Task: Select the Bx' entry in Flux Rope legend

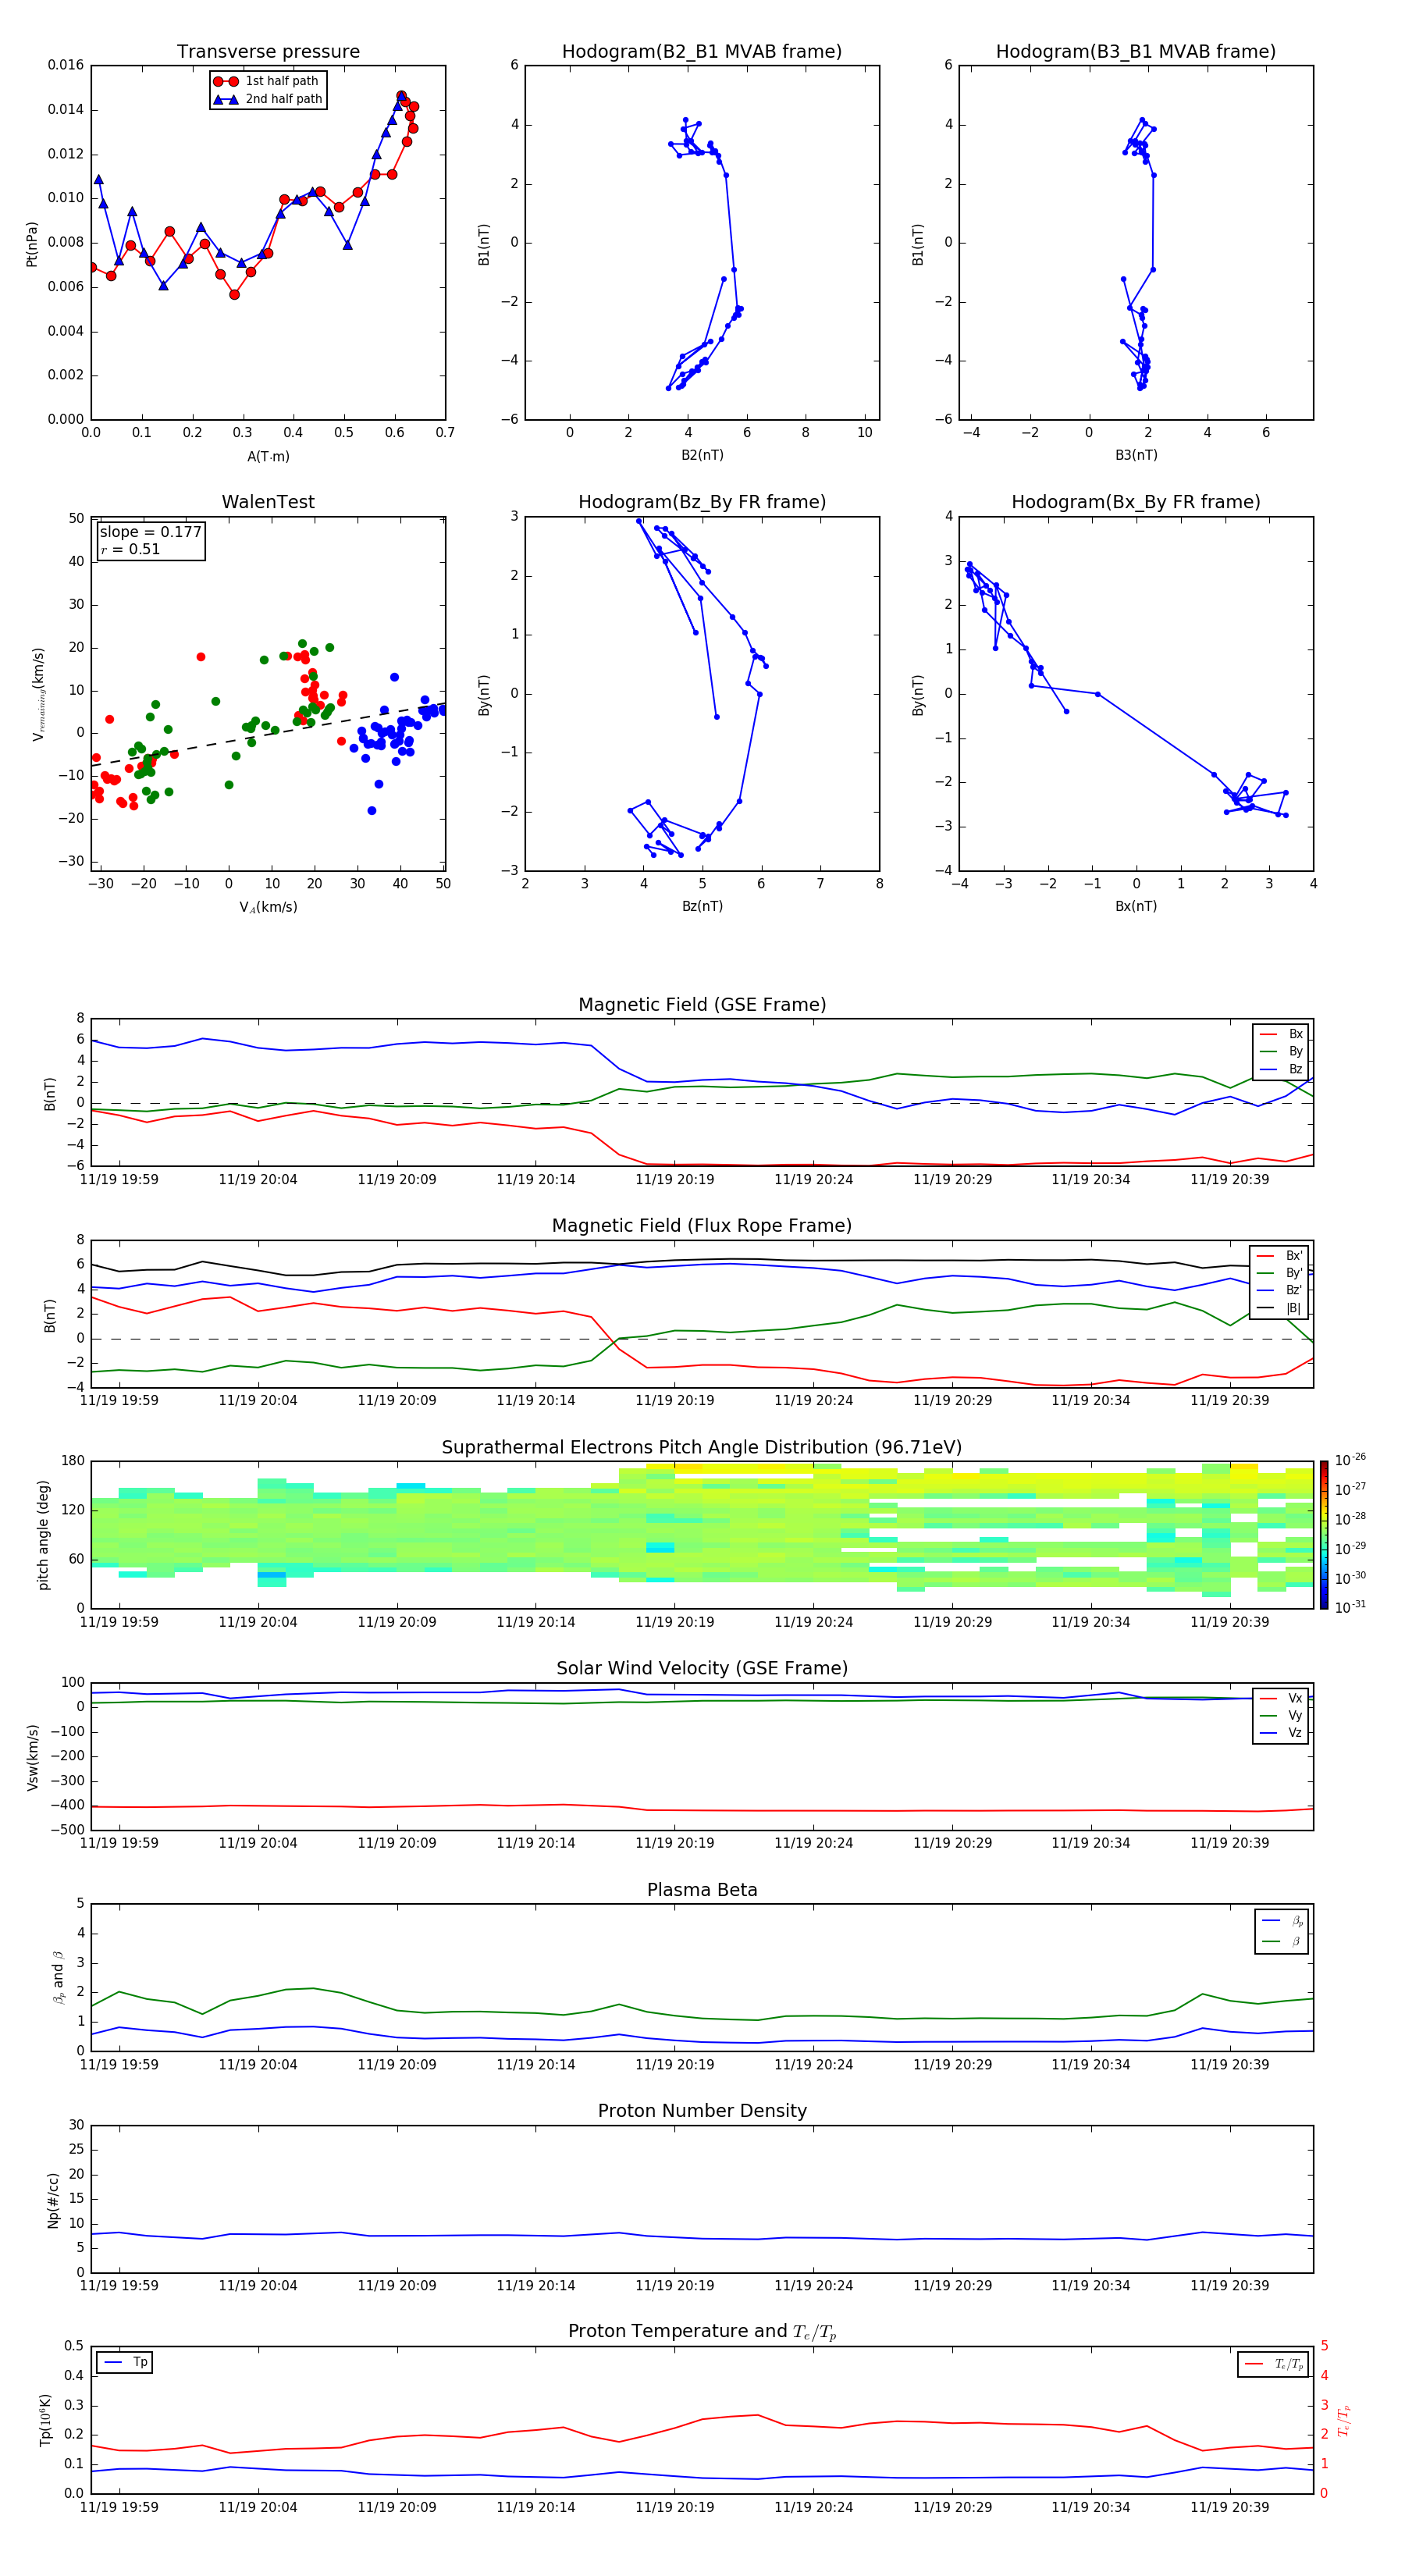Action: coord(1279,1256)
